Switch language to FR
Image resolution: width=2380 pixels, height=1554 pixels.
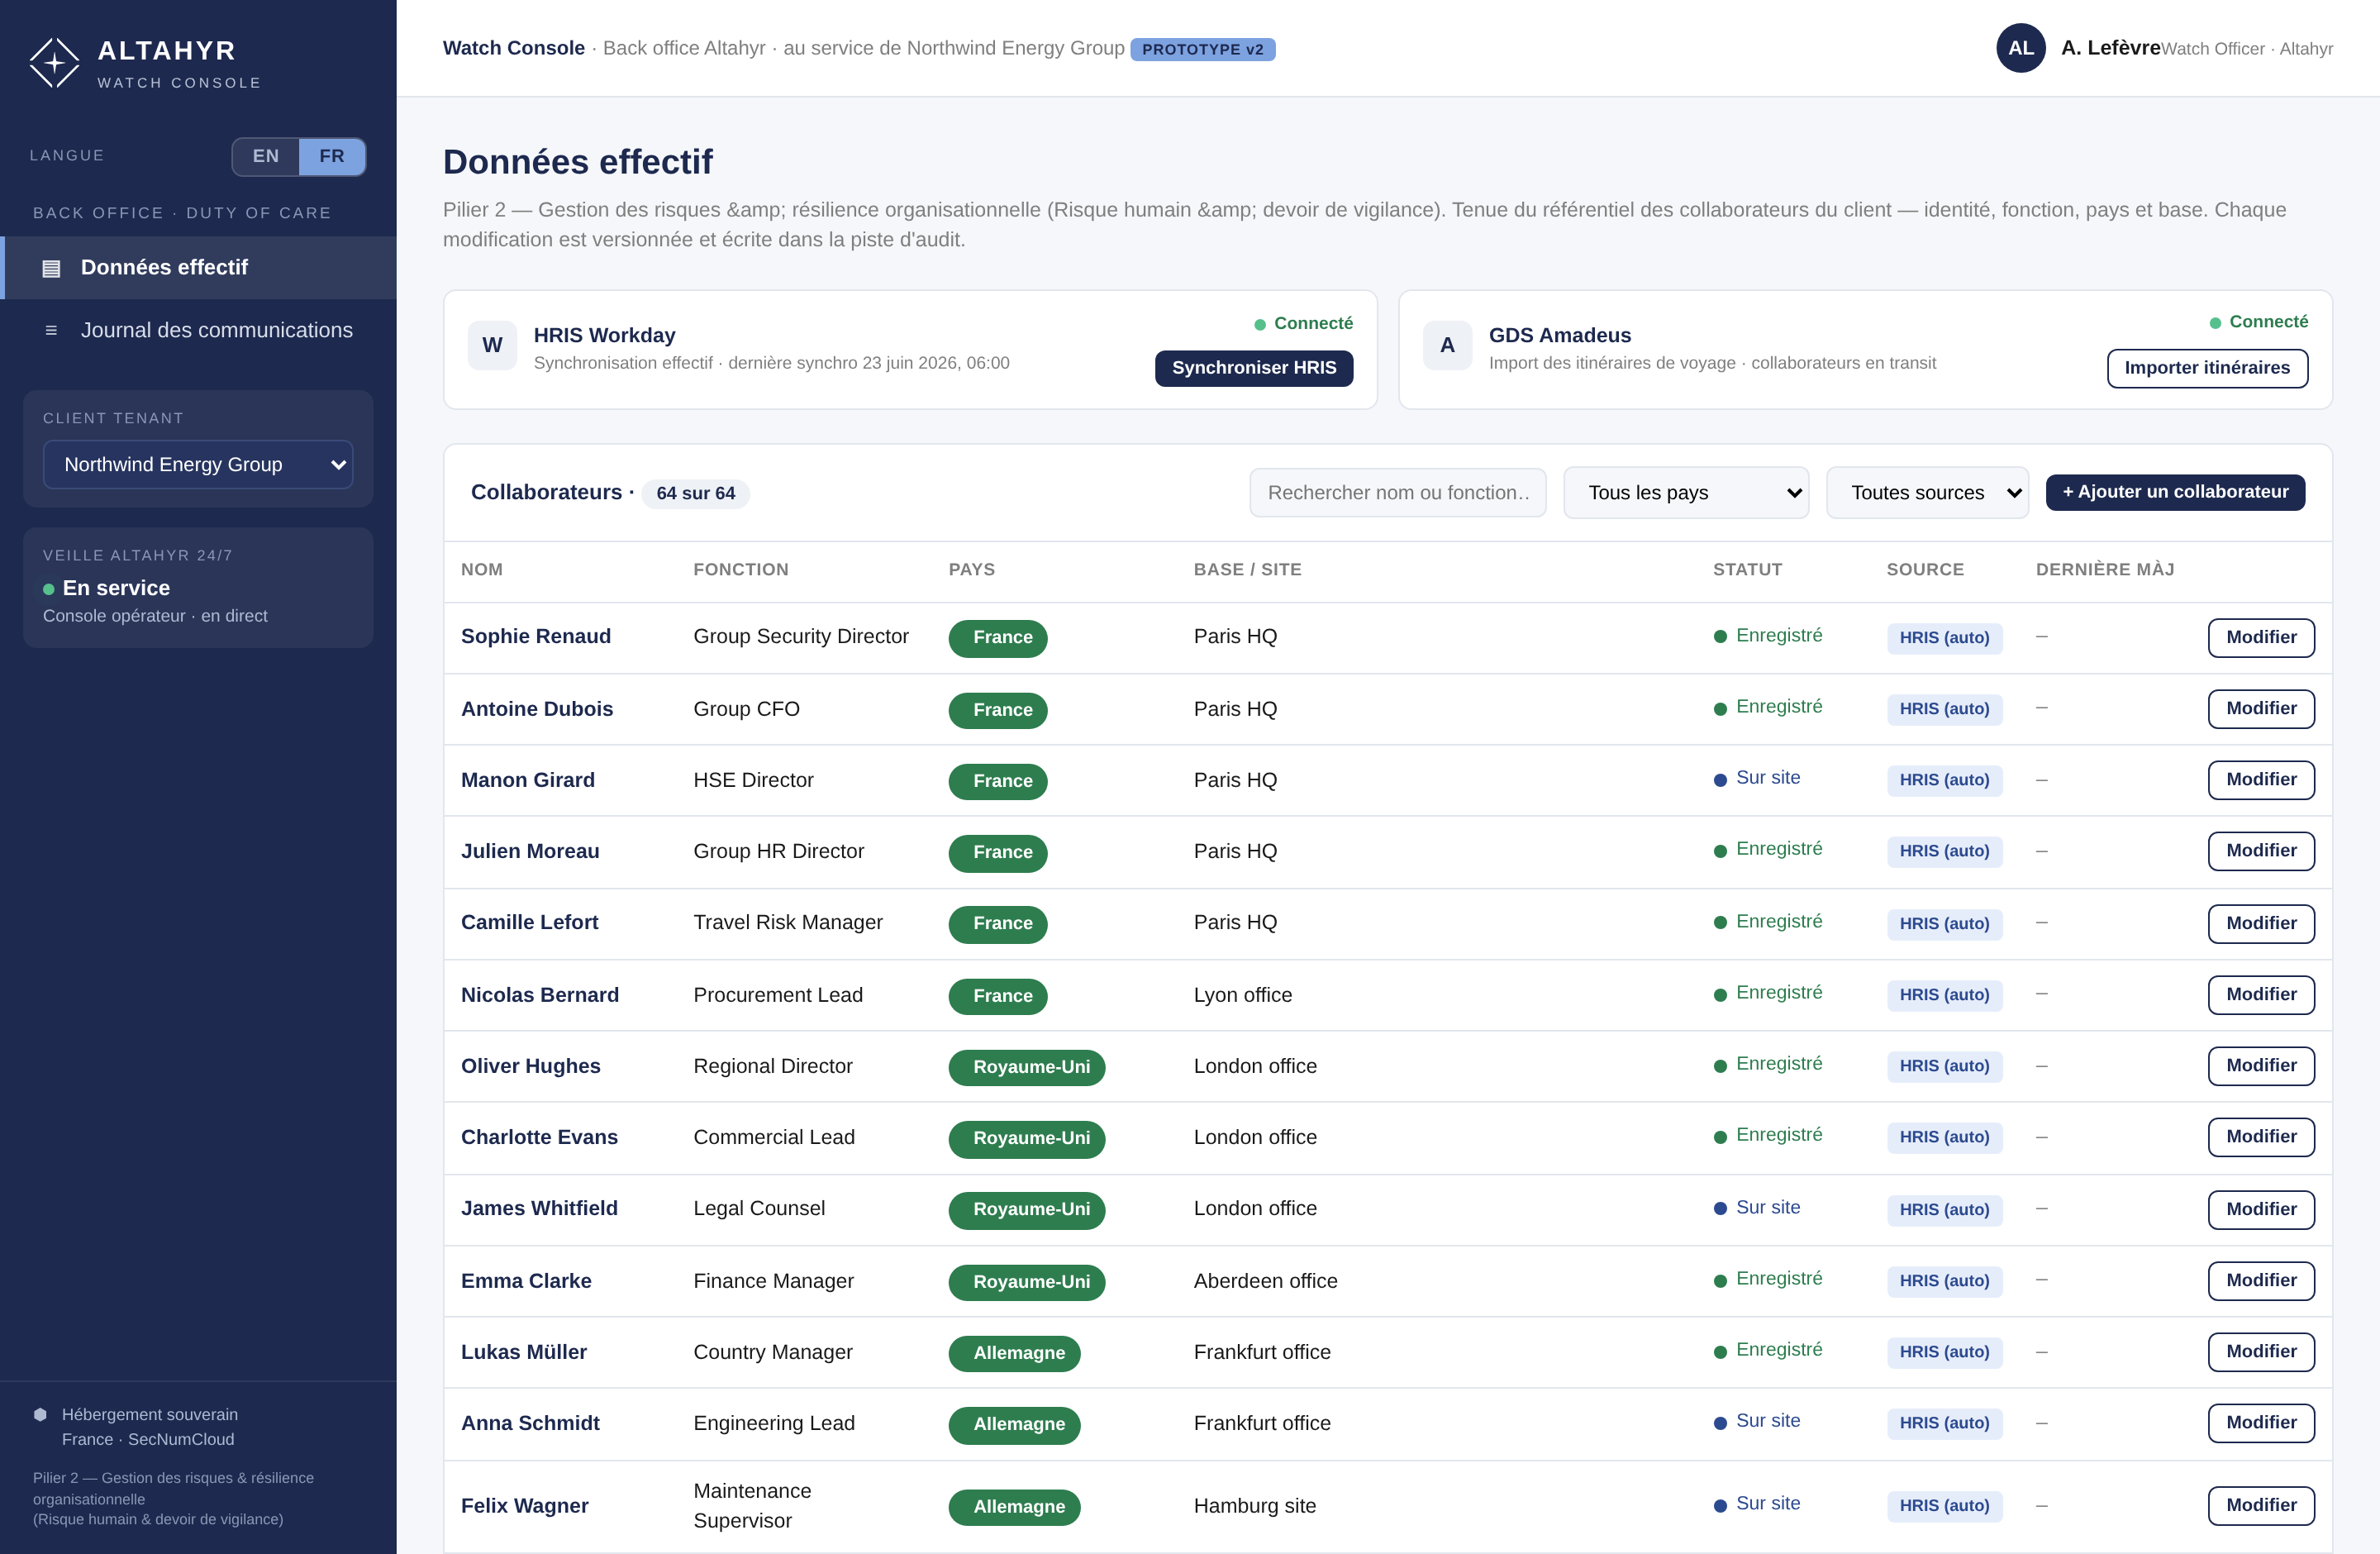tap(332, 156)
